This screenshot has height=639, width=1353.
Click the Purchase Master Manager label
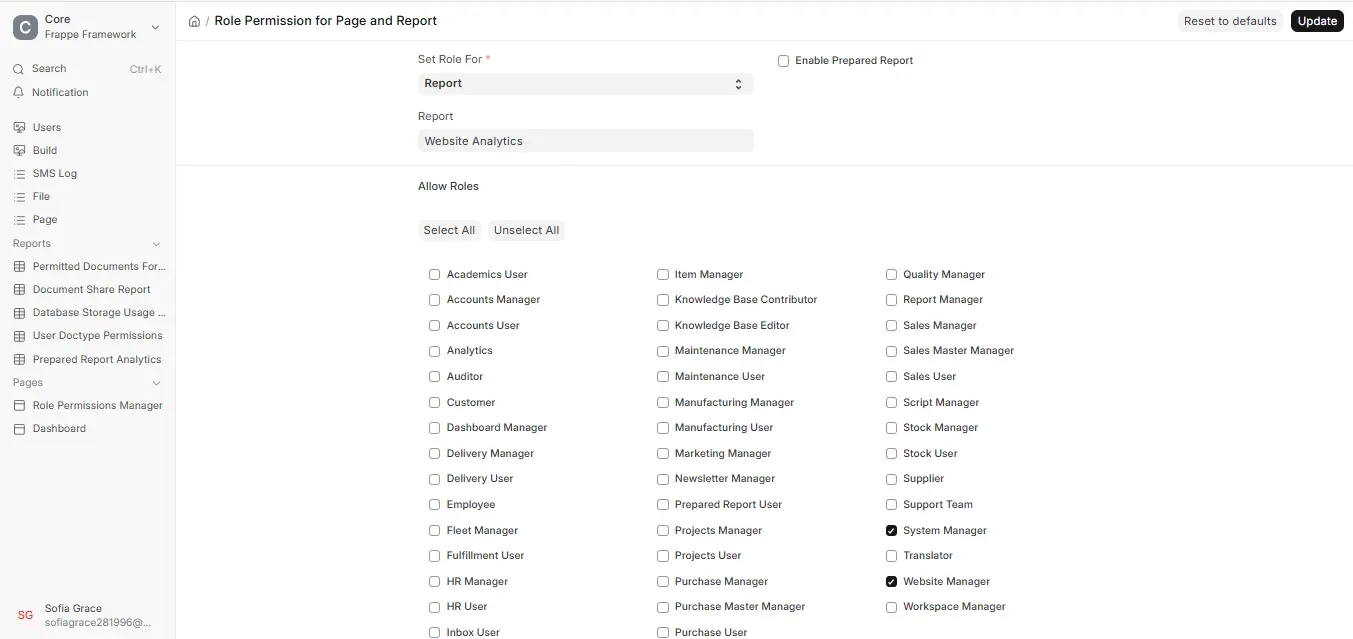740,606
